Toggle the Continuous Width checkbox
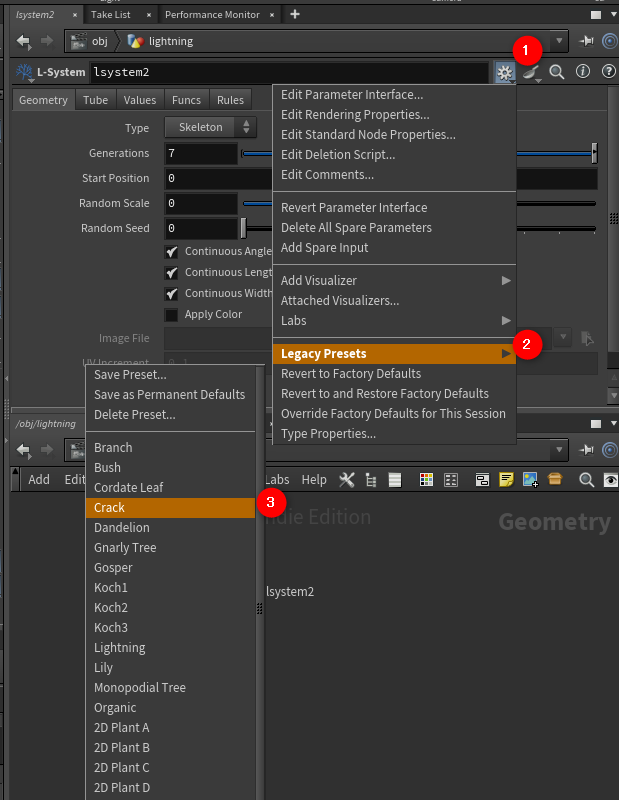Screen dimensions: 619x800 171,293
